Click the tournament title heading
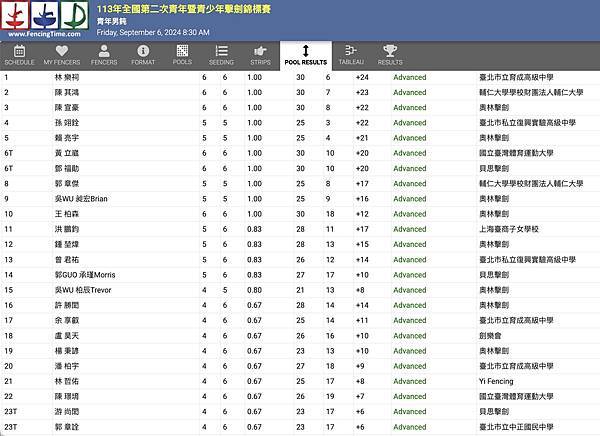 184,9
